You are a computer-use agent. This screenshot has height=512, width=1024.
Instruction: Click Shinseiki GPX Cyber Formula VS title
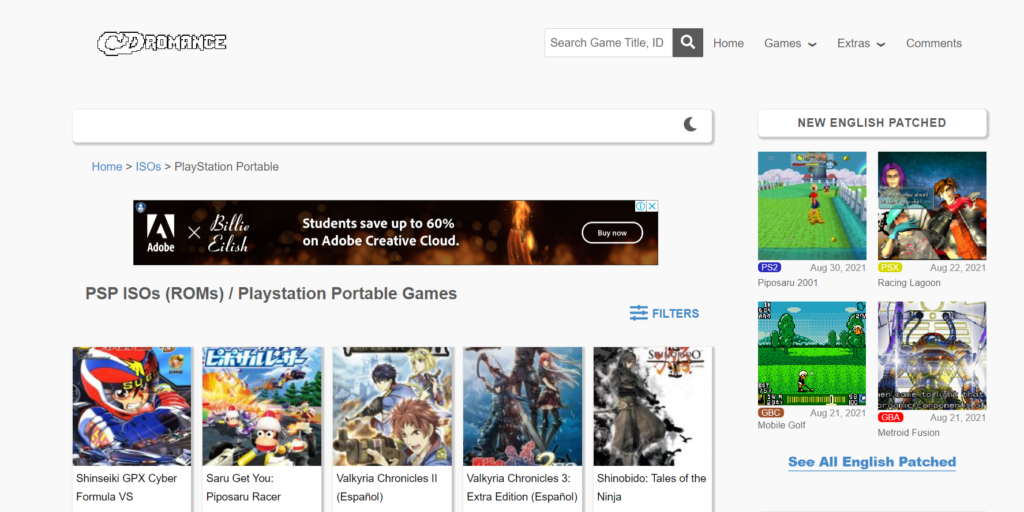(127, 487)
